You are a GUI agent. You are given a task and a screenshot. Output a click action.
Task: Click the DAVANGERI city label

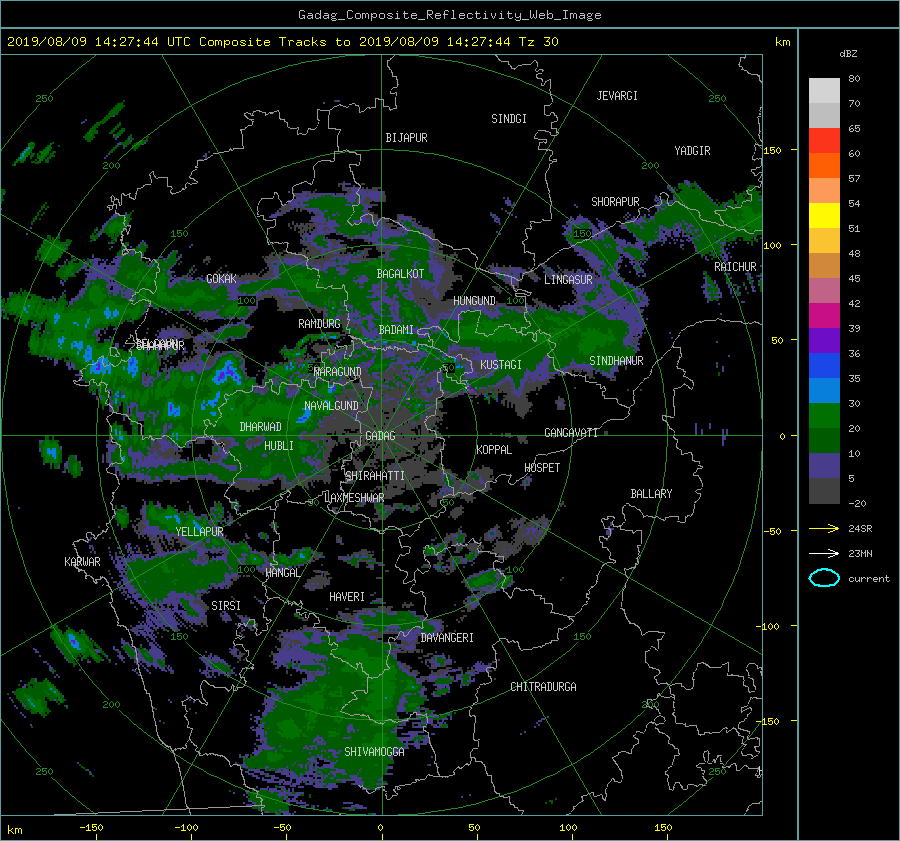point(447,638)
